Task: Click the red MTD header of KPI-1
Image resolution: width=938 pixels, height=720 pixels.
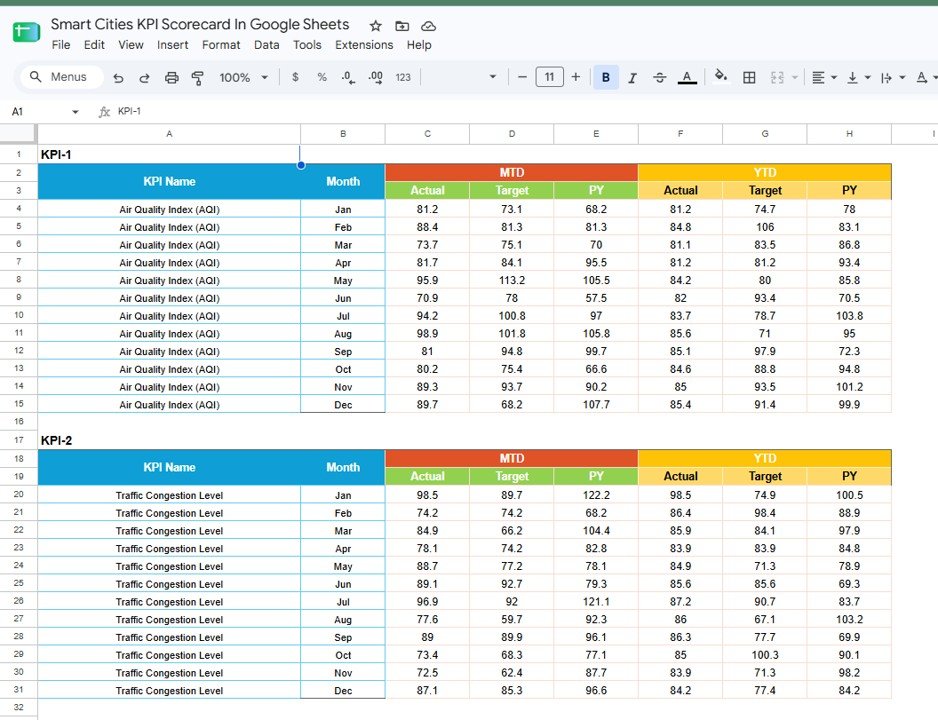Action: pyautogui.click(x=511, y=173)
